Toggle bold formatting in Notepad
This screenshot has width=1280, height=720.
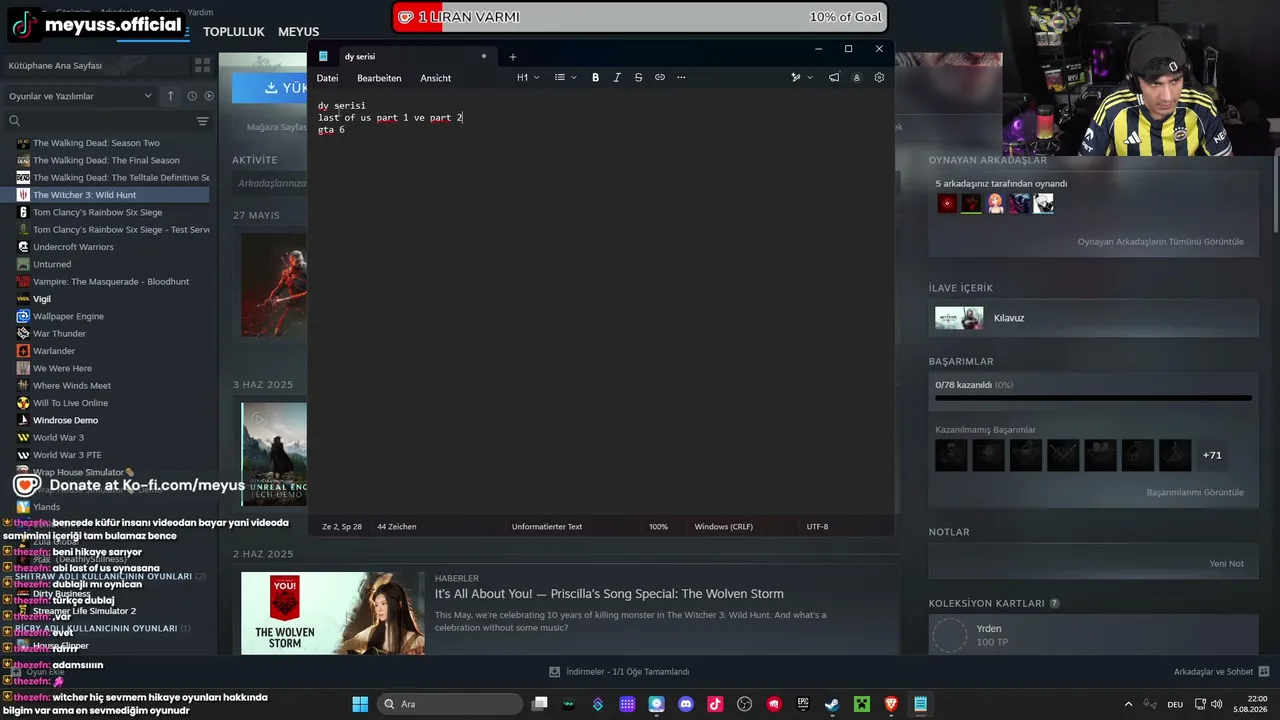(x=595, y=77)
